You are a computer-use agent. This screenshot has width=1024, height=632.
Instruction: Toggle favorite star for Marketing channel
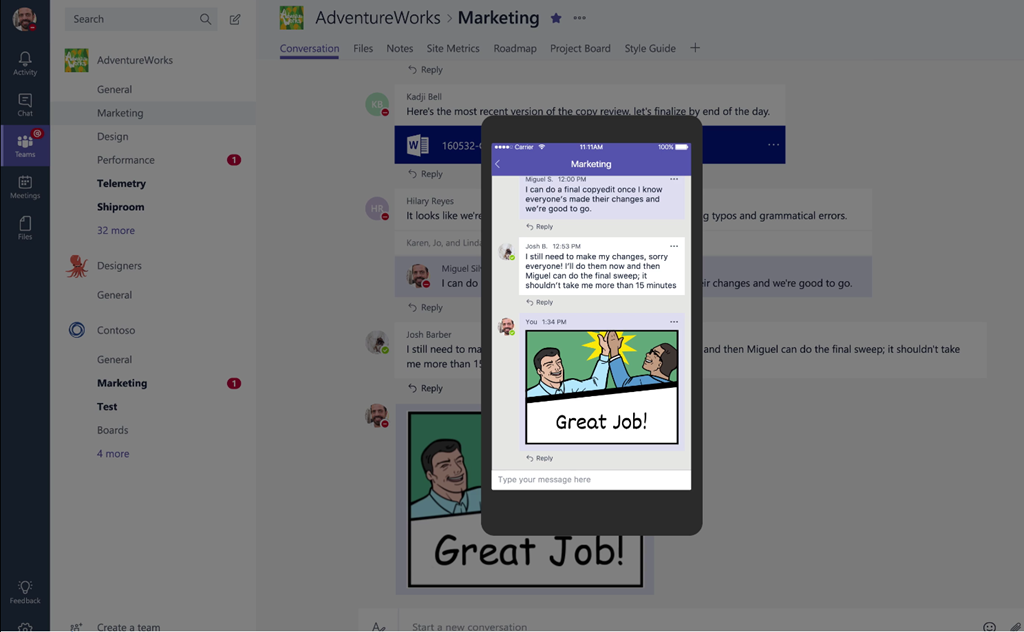click(556, 18)
